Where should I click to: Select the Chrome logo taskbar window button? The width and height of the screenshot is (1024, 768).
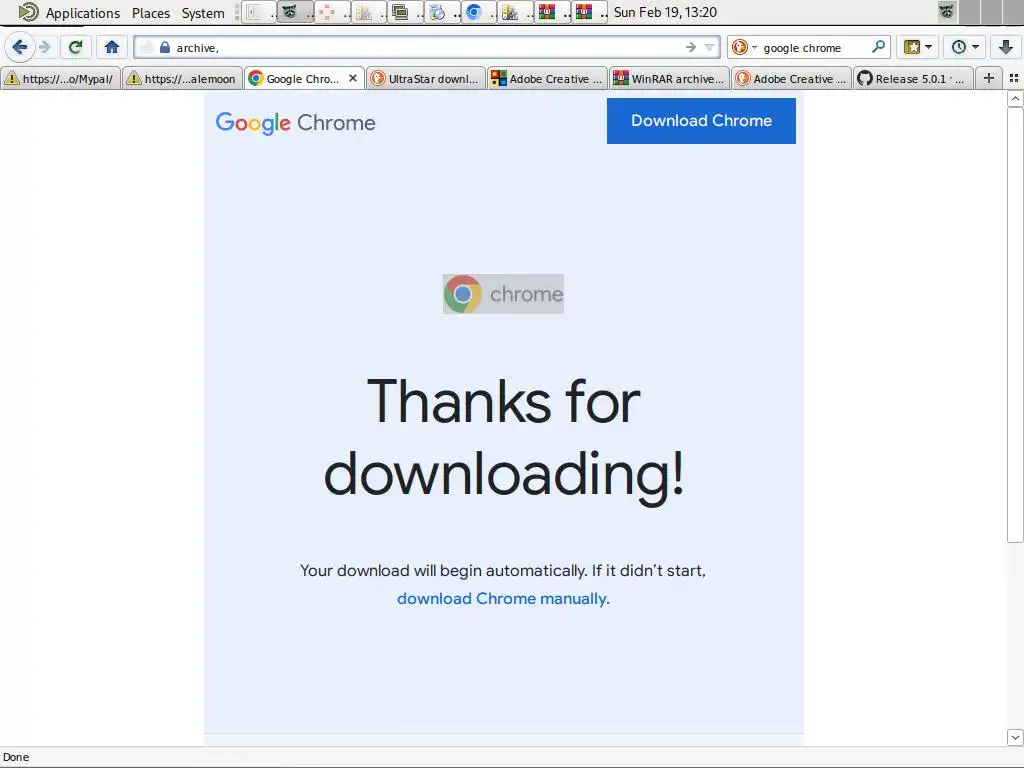(480, 12)
